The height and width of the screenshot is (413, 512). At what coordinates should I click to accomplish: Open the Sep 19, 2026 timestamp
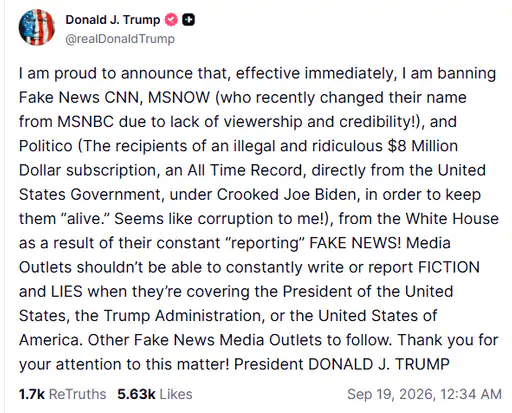424,394
